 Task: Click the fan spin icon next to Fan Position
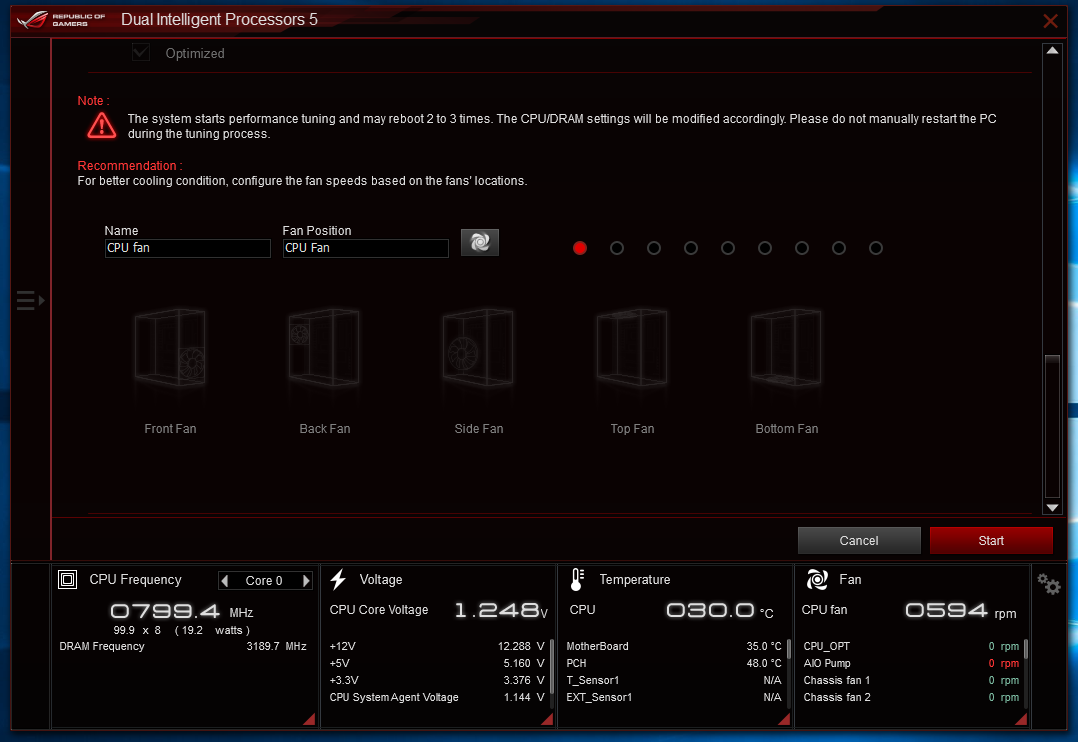tap(479, 242)
